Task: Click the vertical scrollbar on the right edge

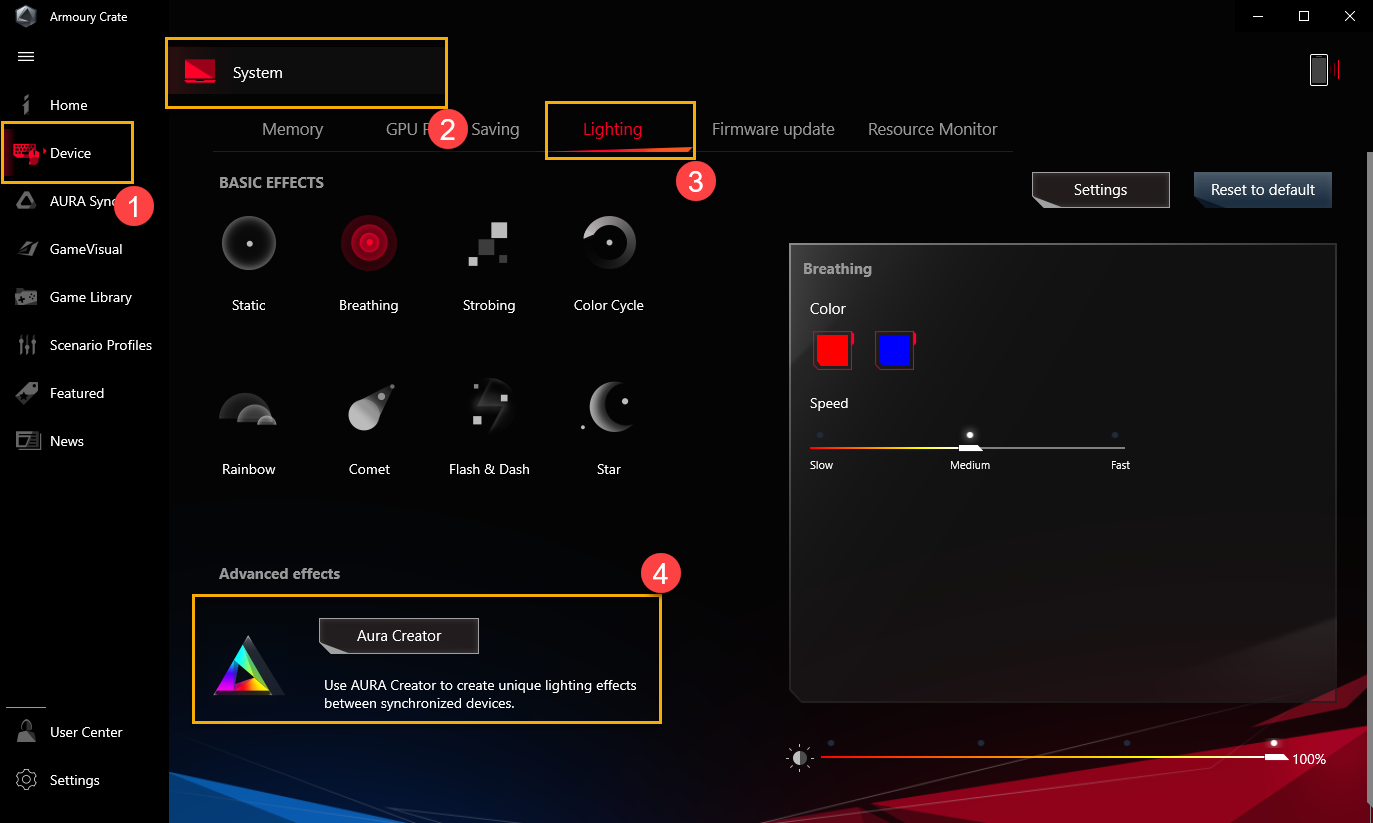Action: tap(1368, 480)
